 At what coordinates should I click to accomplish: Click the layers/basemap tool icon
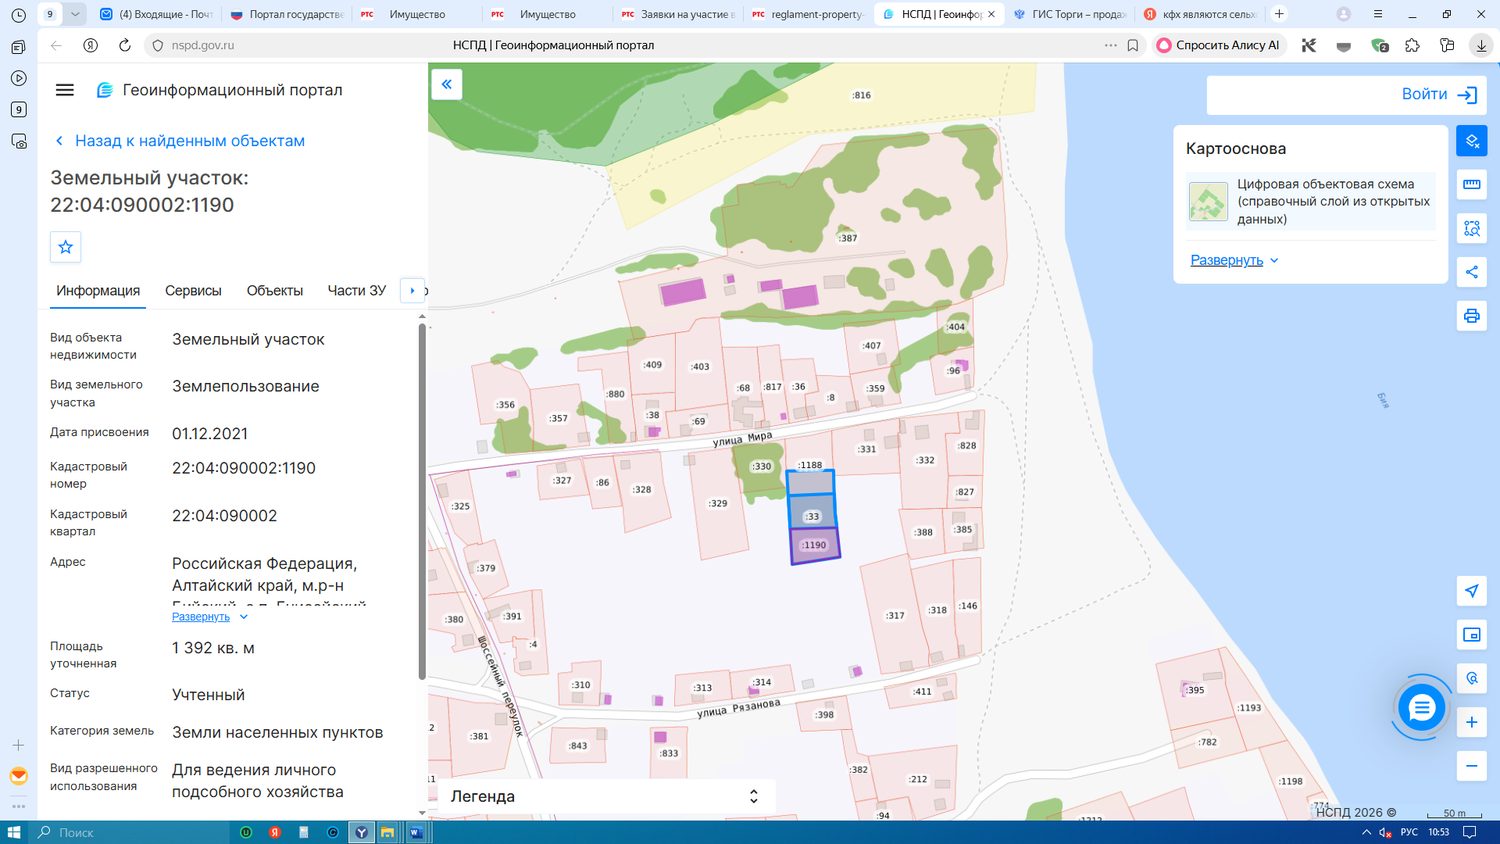[x=1472, y=141]
